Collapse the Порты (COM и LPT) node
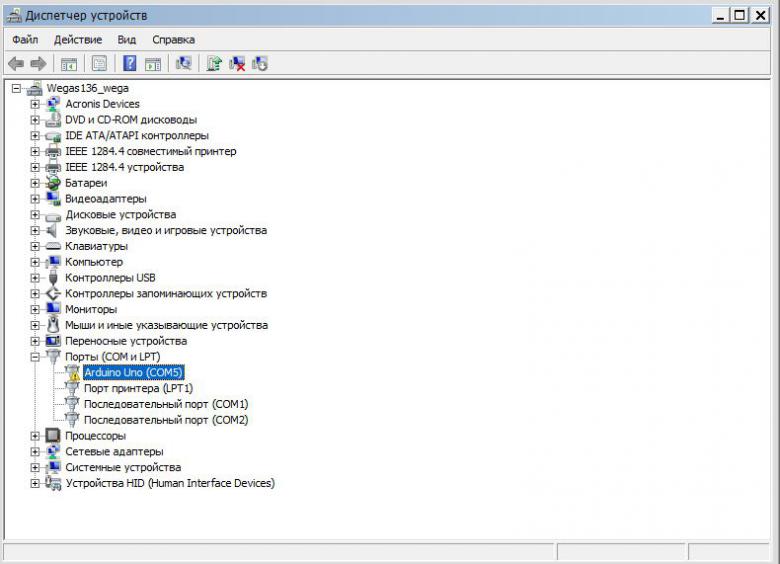The width and height of the screenshot is (780, 564). click(35, 357)
